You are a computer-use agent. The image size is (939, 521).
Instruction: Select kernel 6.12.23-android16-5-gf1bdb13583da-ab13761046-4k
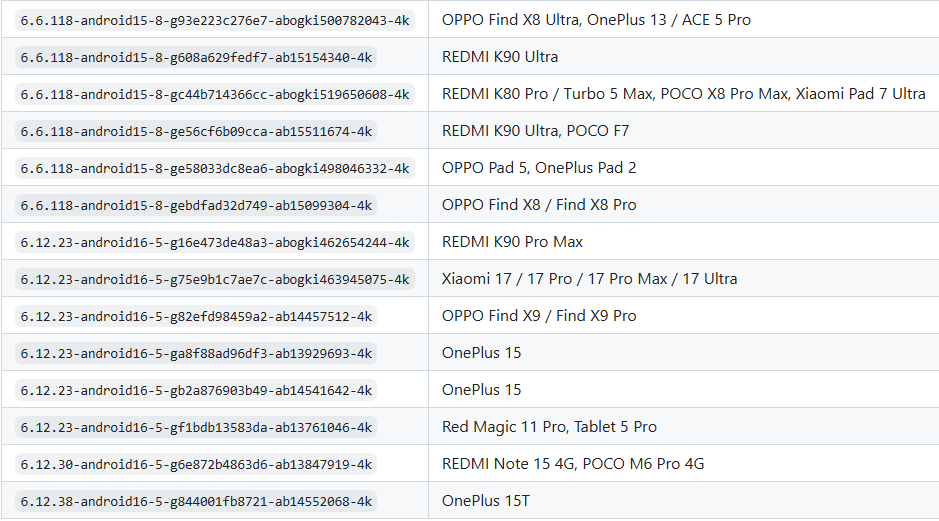click(196, 428)
